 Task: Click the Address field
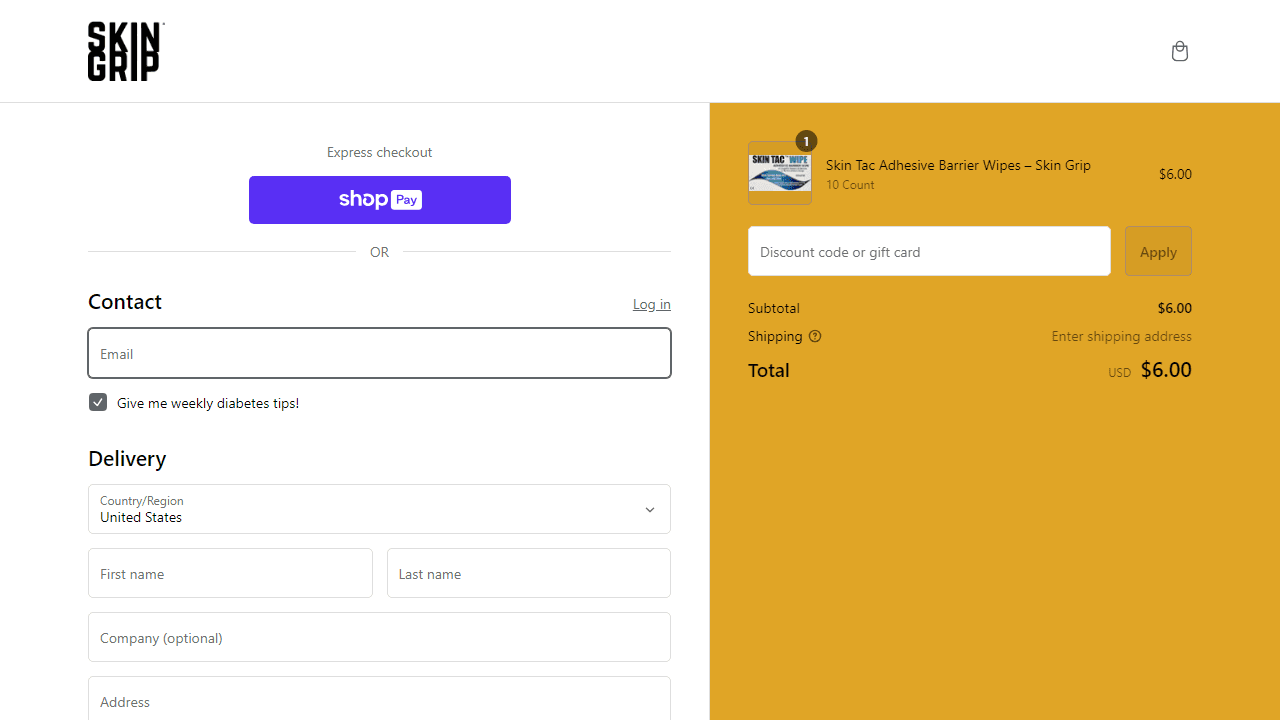click(379, 699)
